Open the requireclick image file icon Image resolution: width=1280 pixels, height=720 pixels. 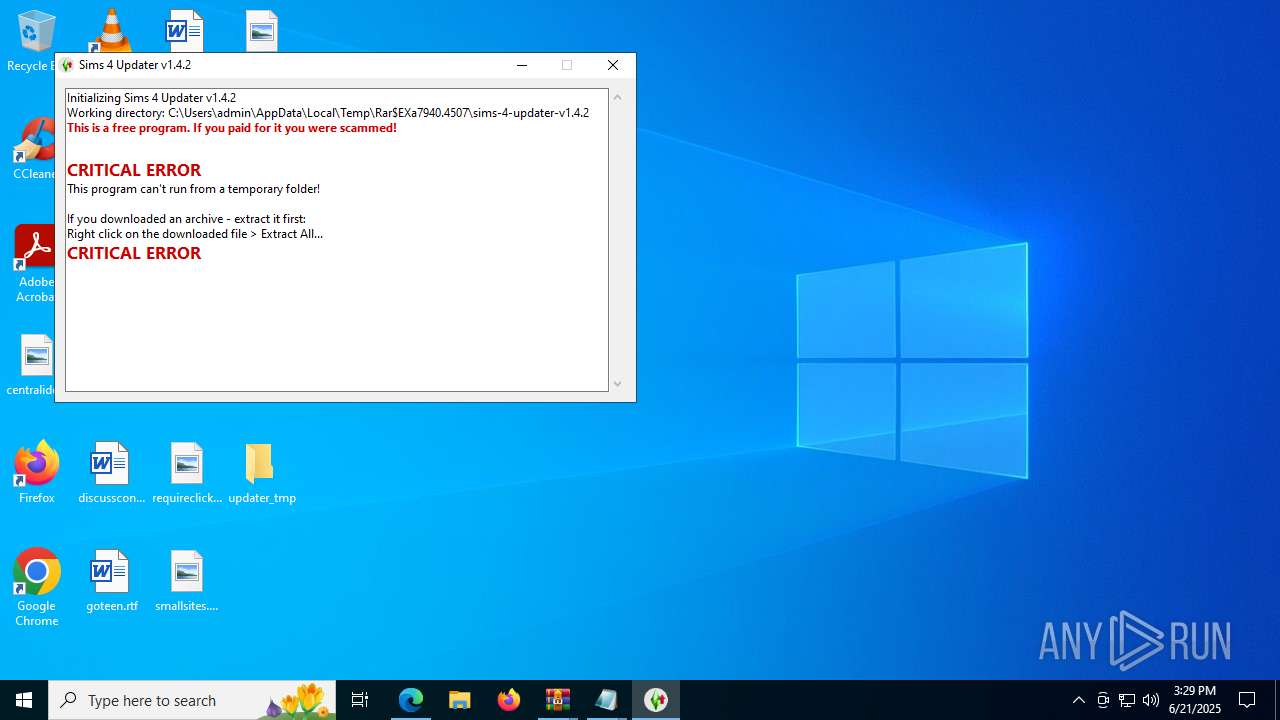coord(187,472)
